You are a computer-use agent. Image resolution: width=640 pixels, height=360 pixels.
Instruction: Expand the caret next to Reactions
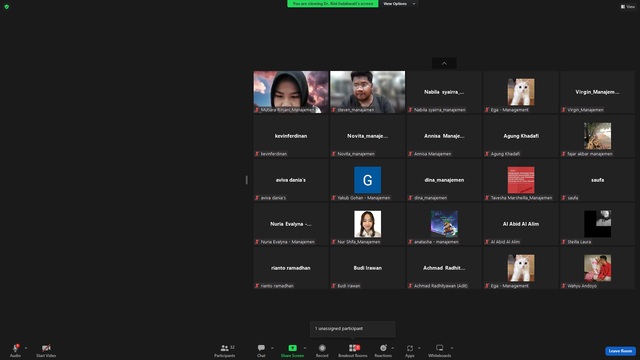tap(393, 348)
